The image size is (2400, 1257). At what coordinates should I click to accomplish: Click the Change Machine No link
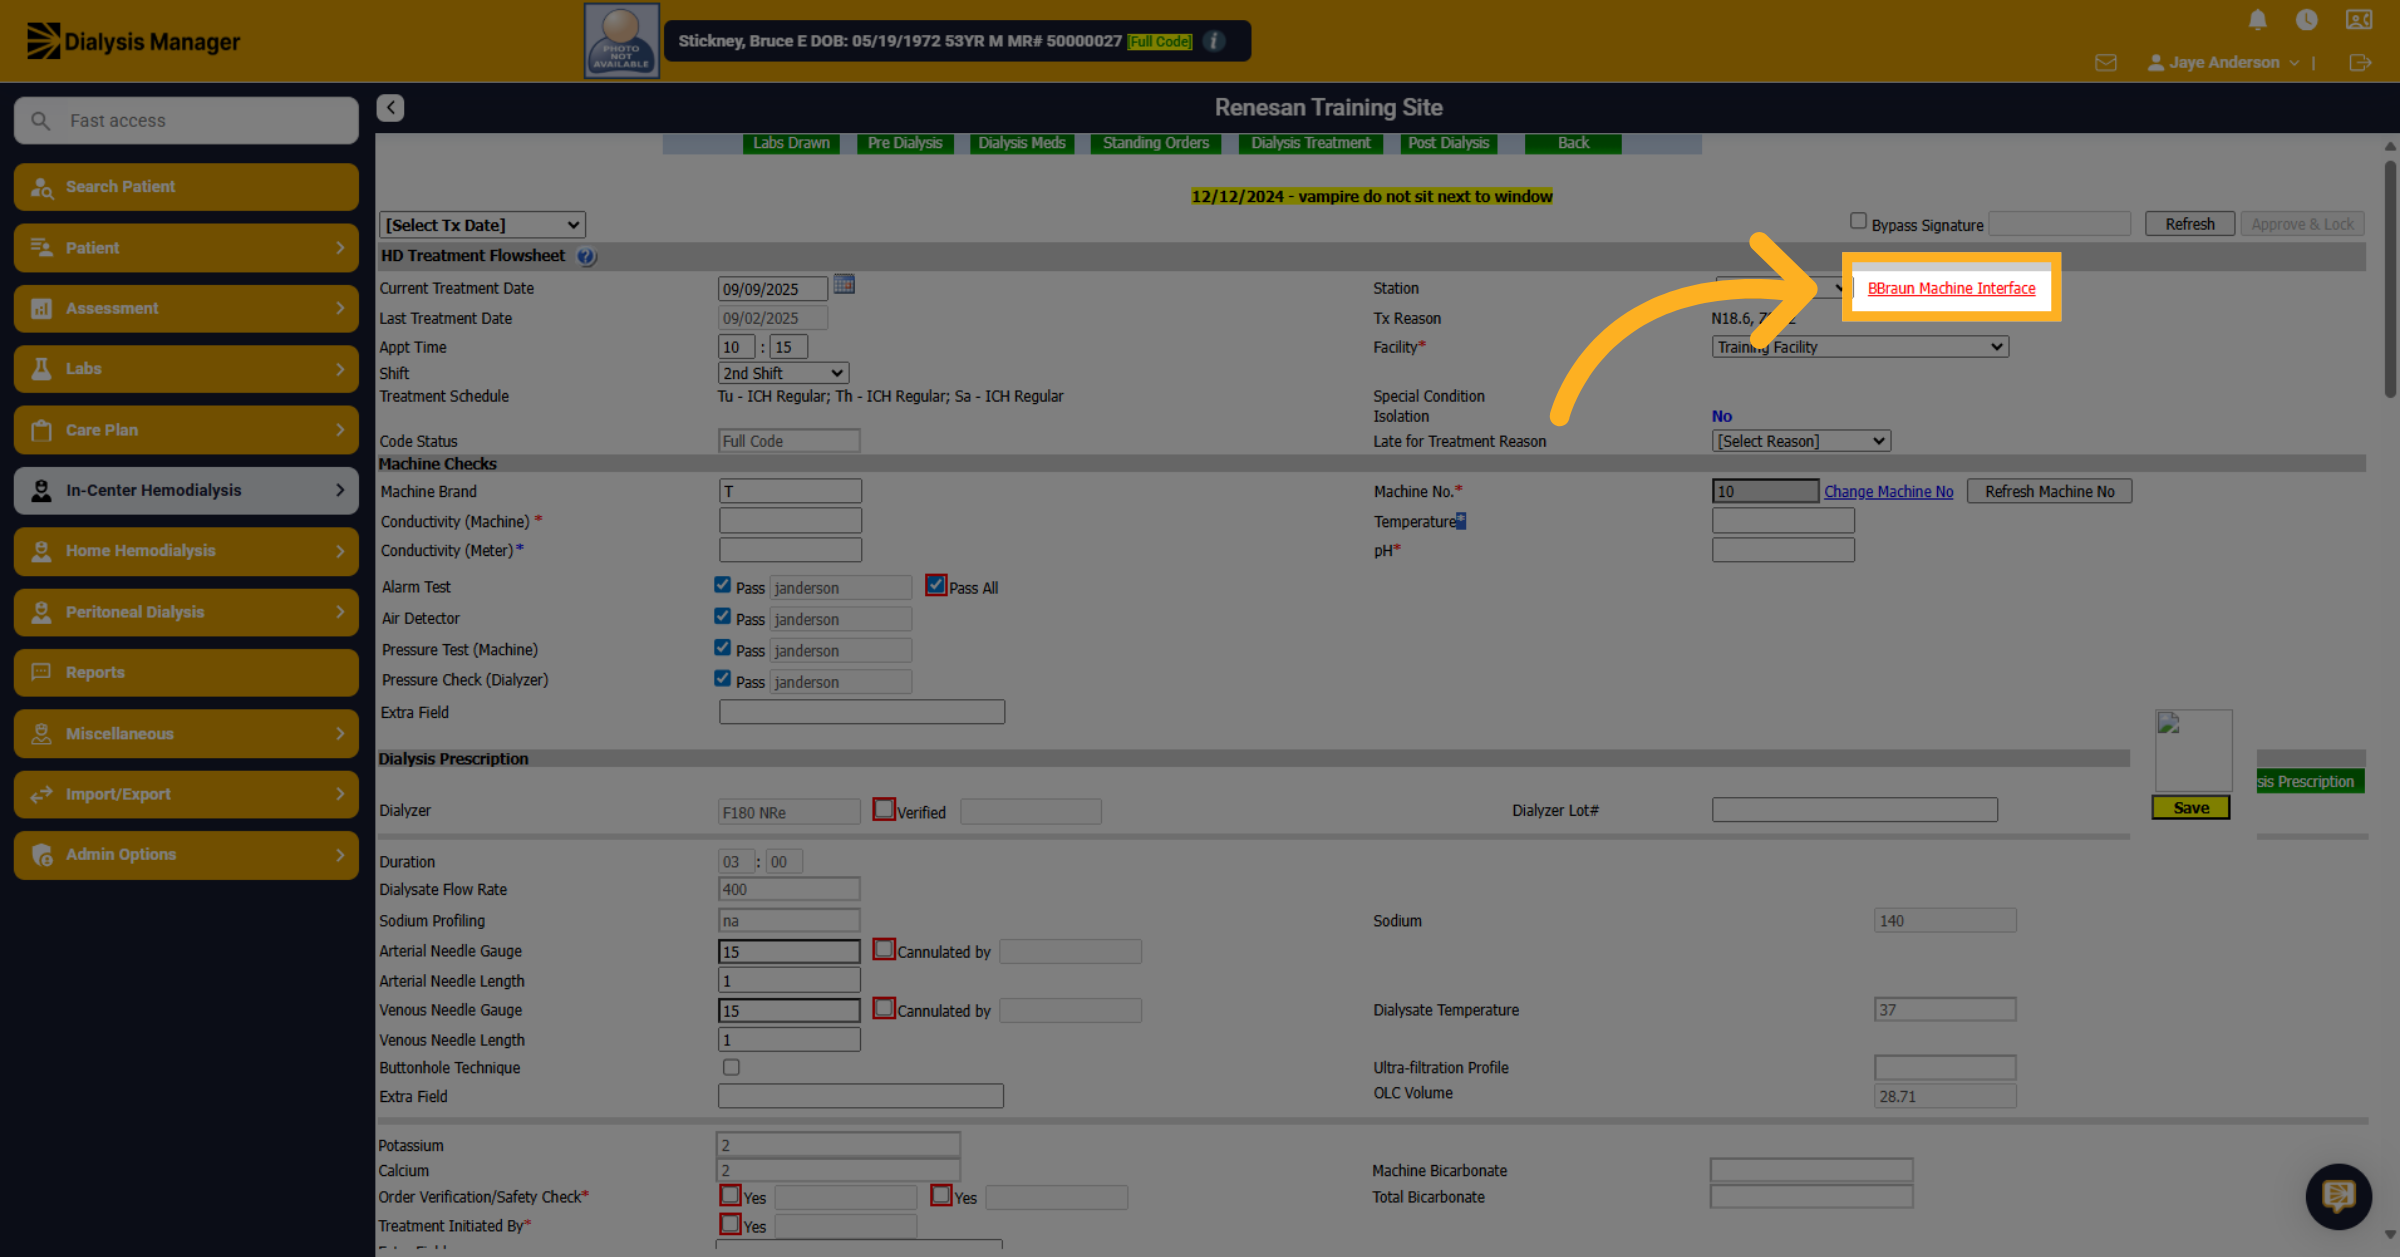point(1888,492)
